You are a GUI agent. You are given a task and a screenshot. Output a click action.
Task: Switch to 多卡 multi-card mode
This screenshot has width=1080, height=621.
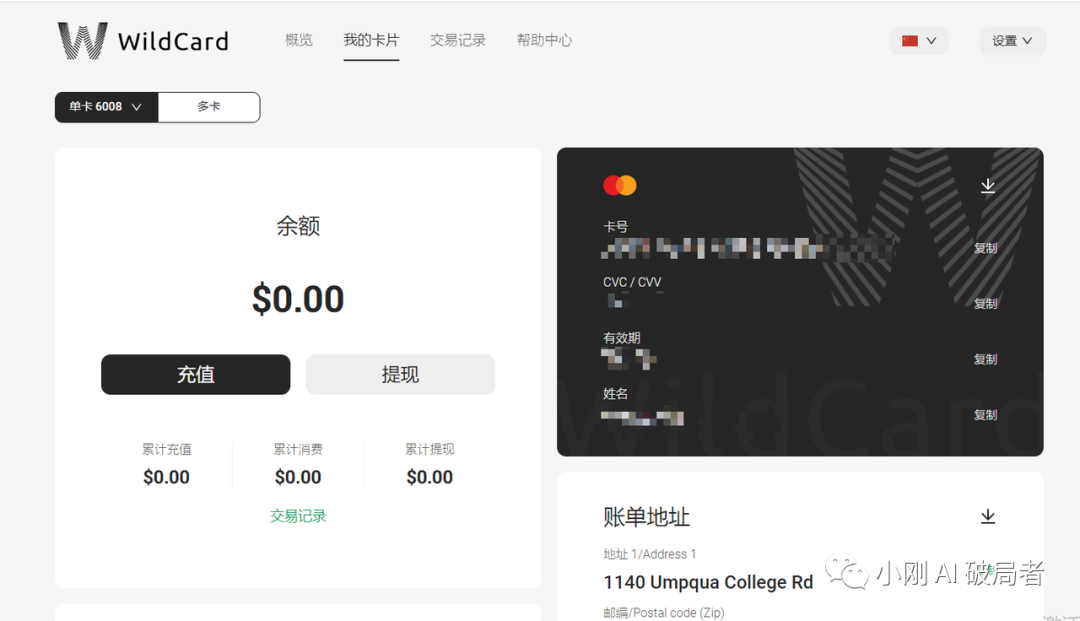(209, 107)
